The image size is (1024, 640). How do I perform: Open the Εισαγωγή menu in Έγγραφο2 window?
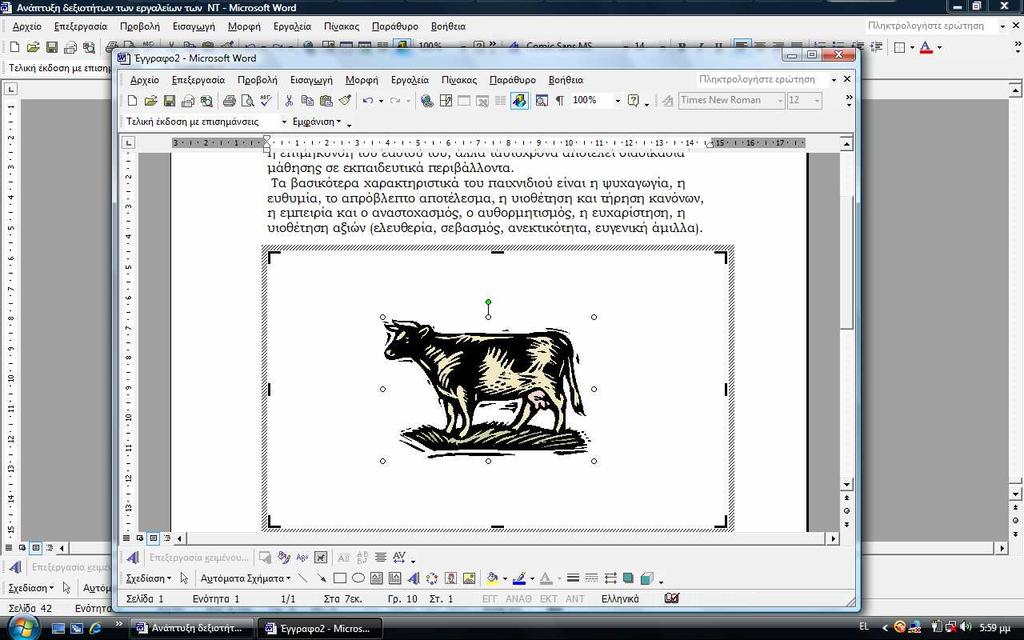311,80
